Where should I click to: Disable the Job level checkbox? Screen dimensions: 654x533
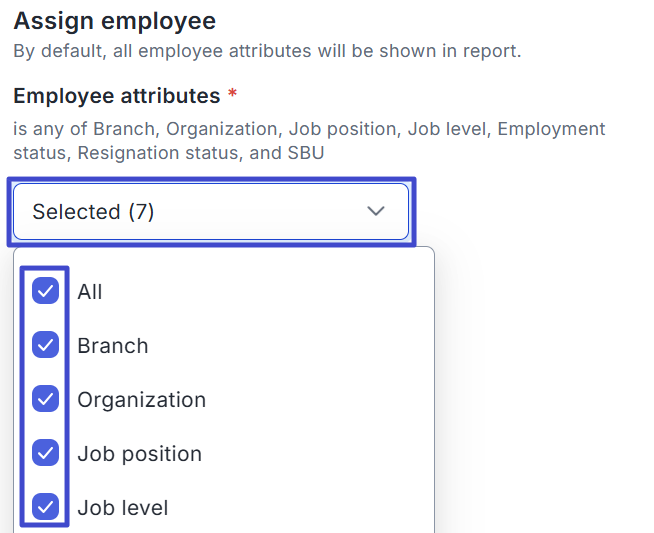(45, 507)
